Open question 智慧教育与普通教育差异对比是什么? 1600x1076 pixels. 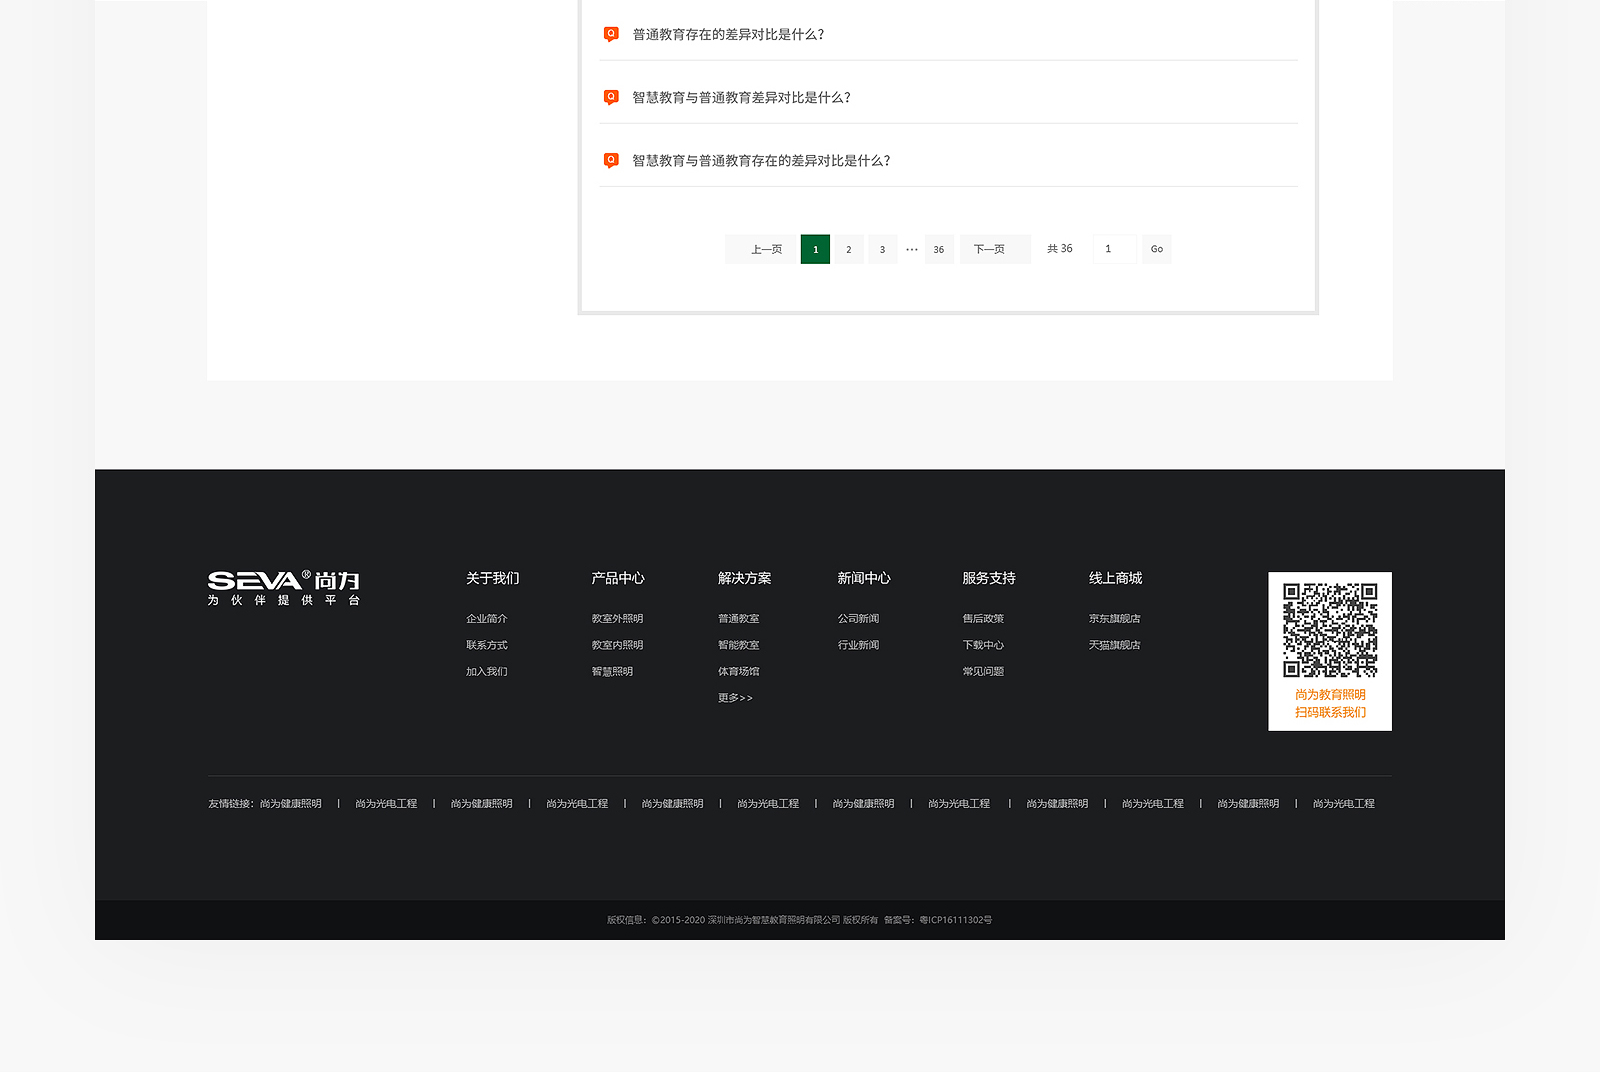tap(741, 98)
